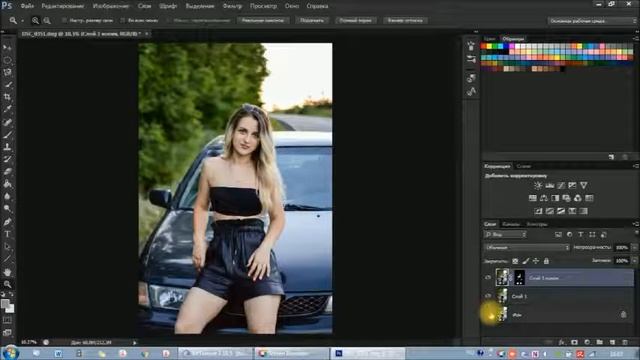Select the Lasso tool

(x=7, y=72)
